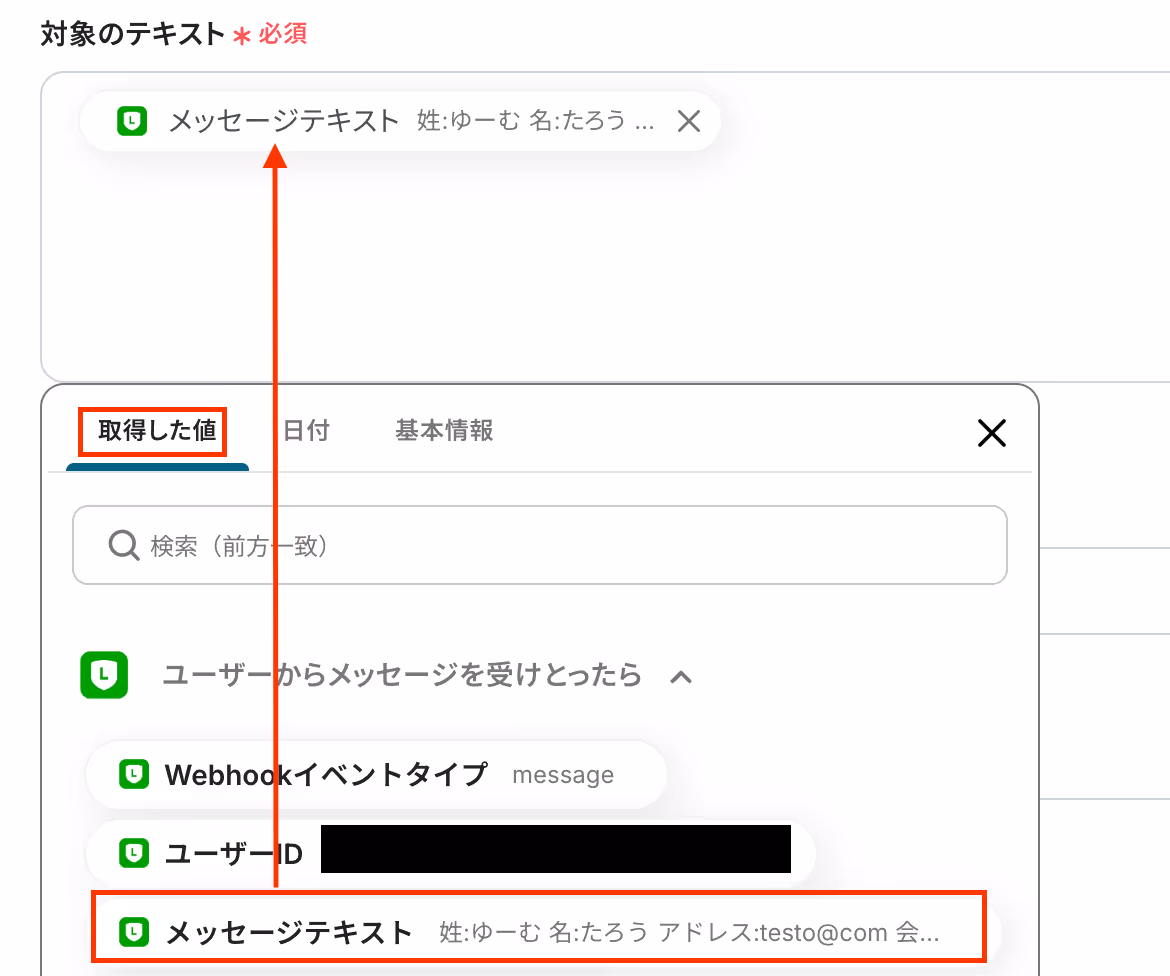
Task: Click the 'message' value text
Action: [563, 775]
